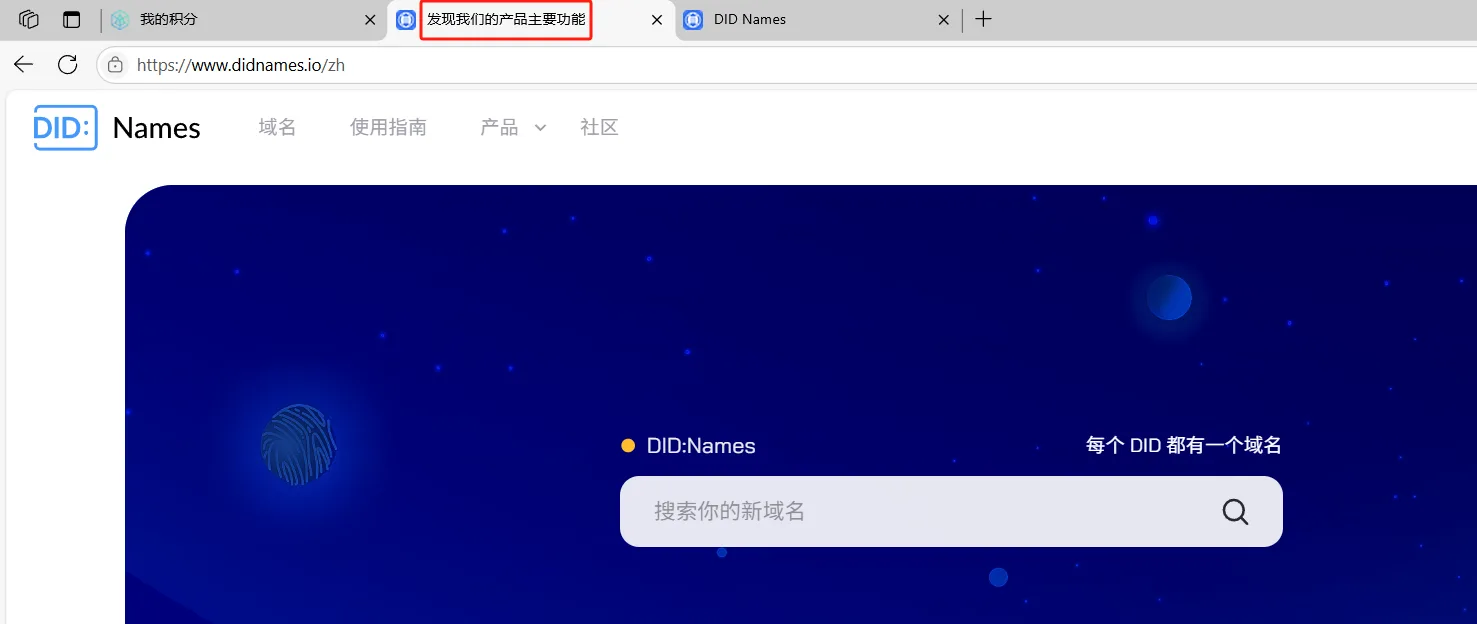Switch to the DID Names tab
Image resolution: width=1477 pixels, height=624 pixels.
click(x=818, y=19)
